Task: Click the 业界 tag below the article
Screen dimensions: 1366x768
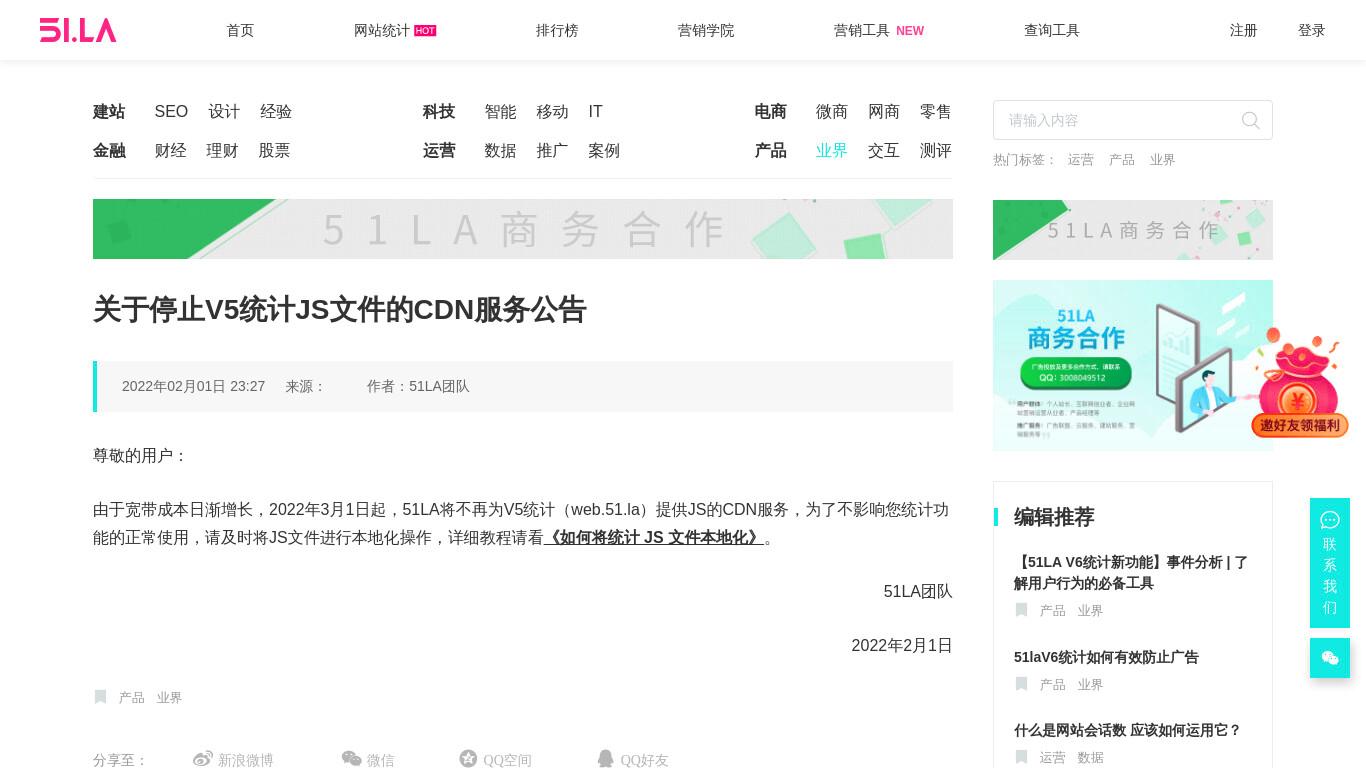Action: tap(169, 698)
